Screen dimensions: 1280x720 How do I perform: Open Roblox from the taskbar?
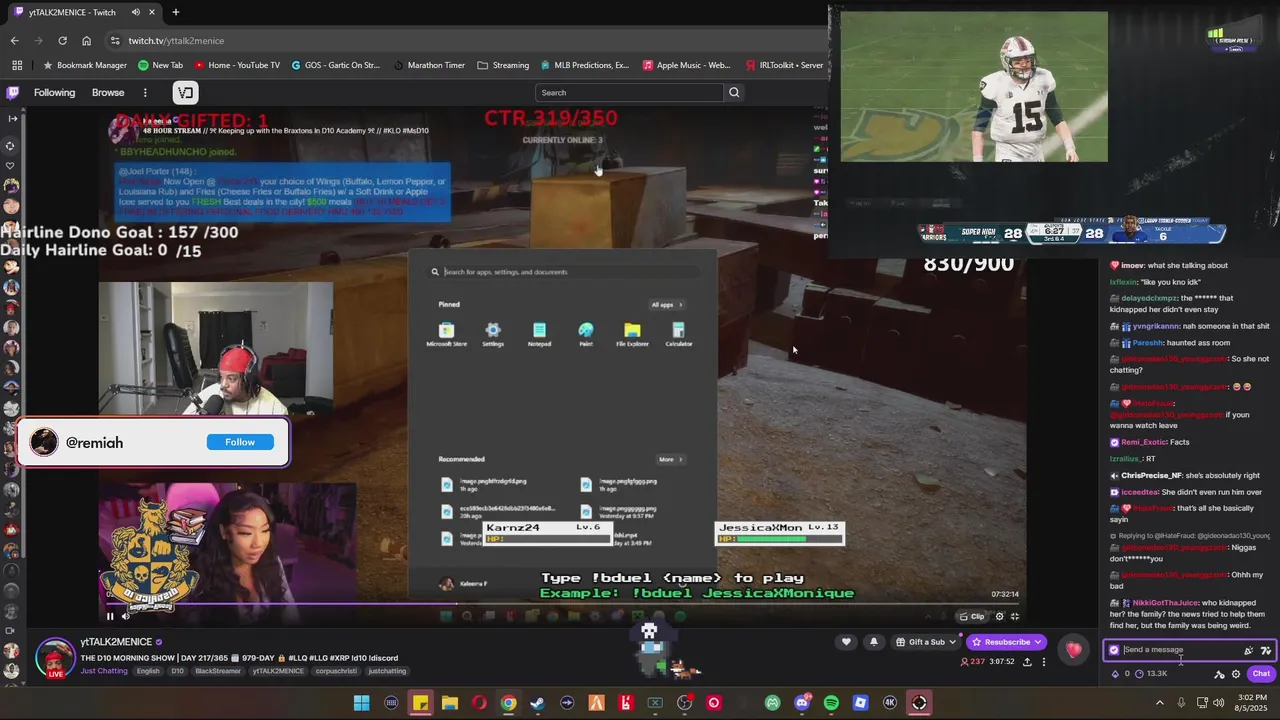860,703
